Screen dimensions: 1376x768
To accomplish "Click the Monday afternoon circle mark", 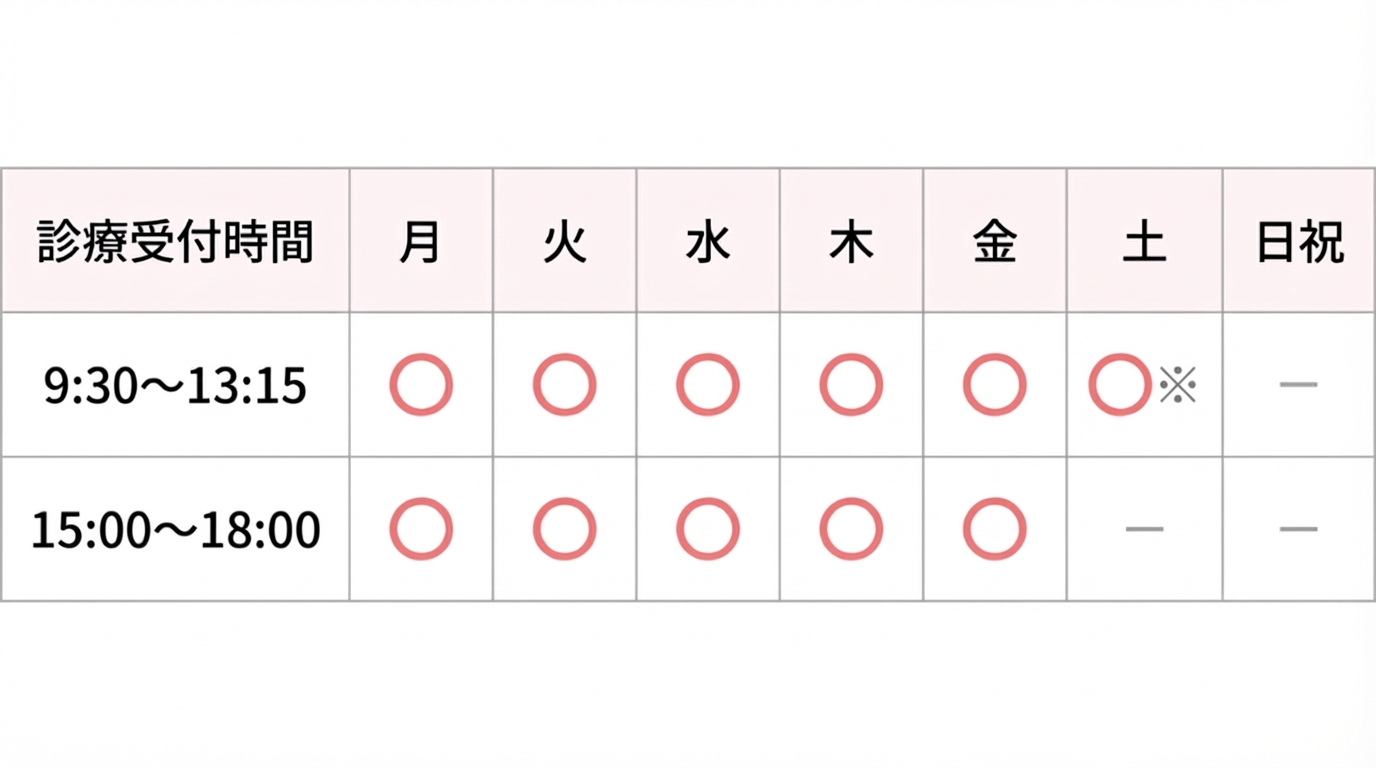I will pos(421,529).
